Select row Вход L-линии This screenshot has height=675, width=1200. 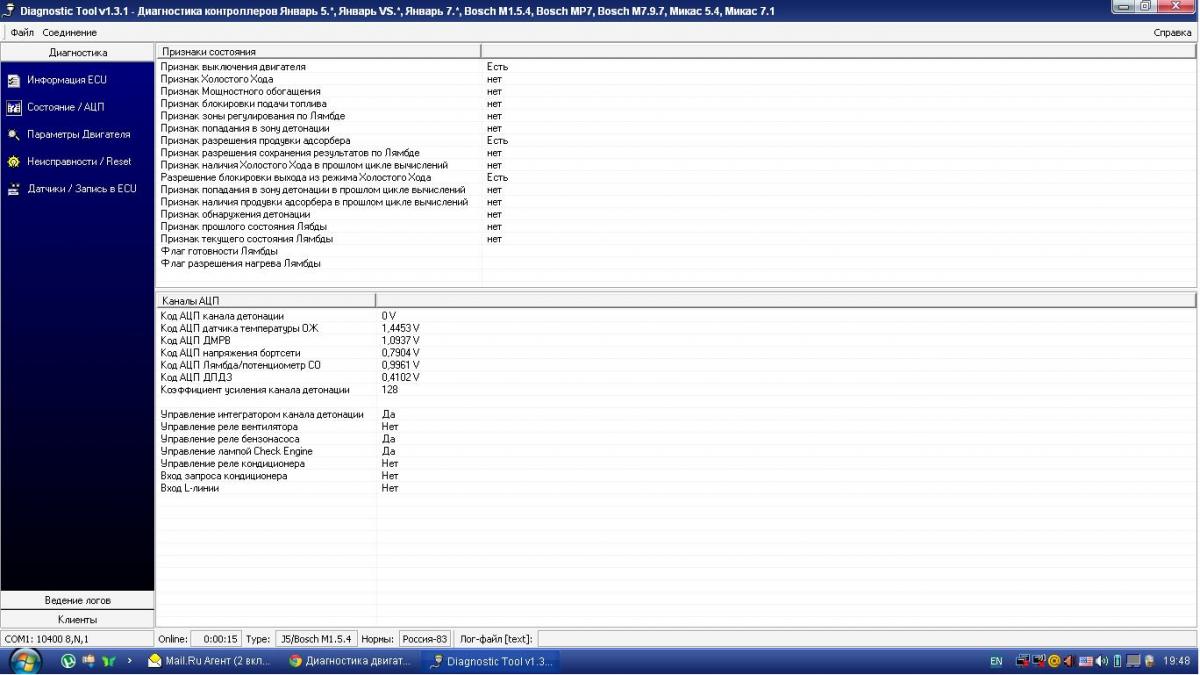pyautogui.click(x=676, y=488)
